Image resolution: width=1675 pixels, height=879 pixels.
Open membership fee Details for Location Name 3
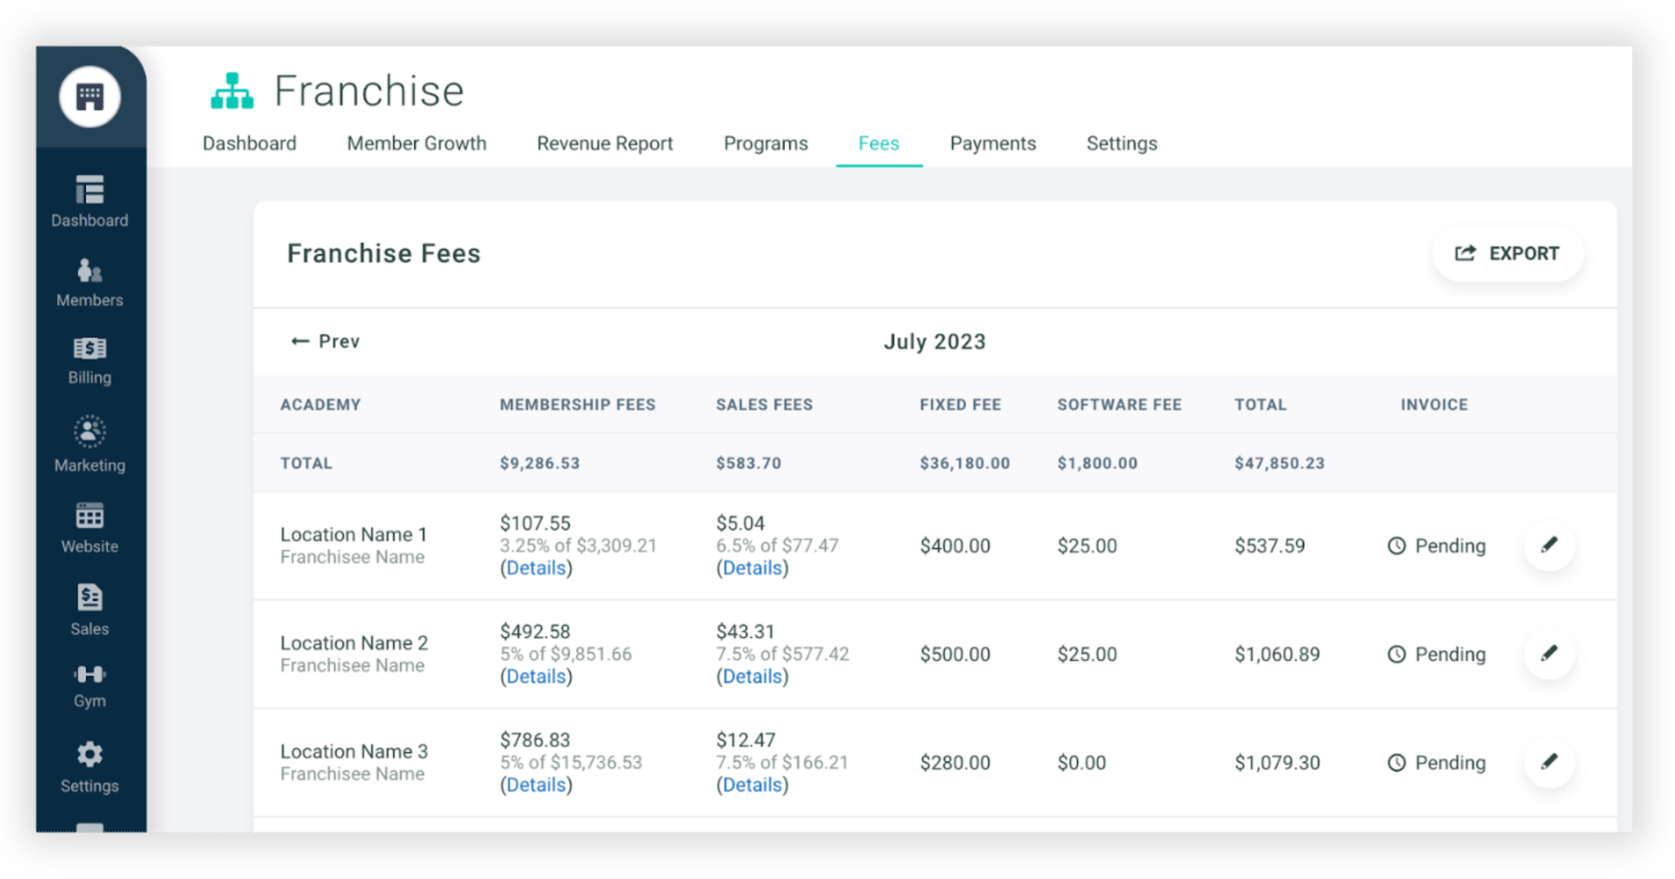(536, 785)
